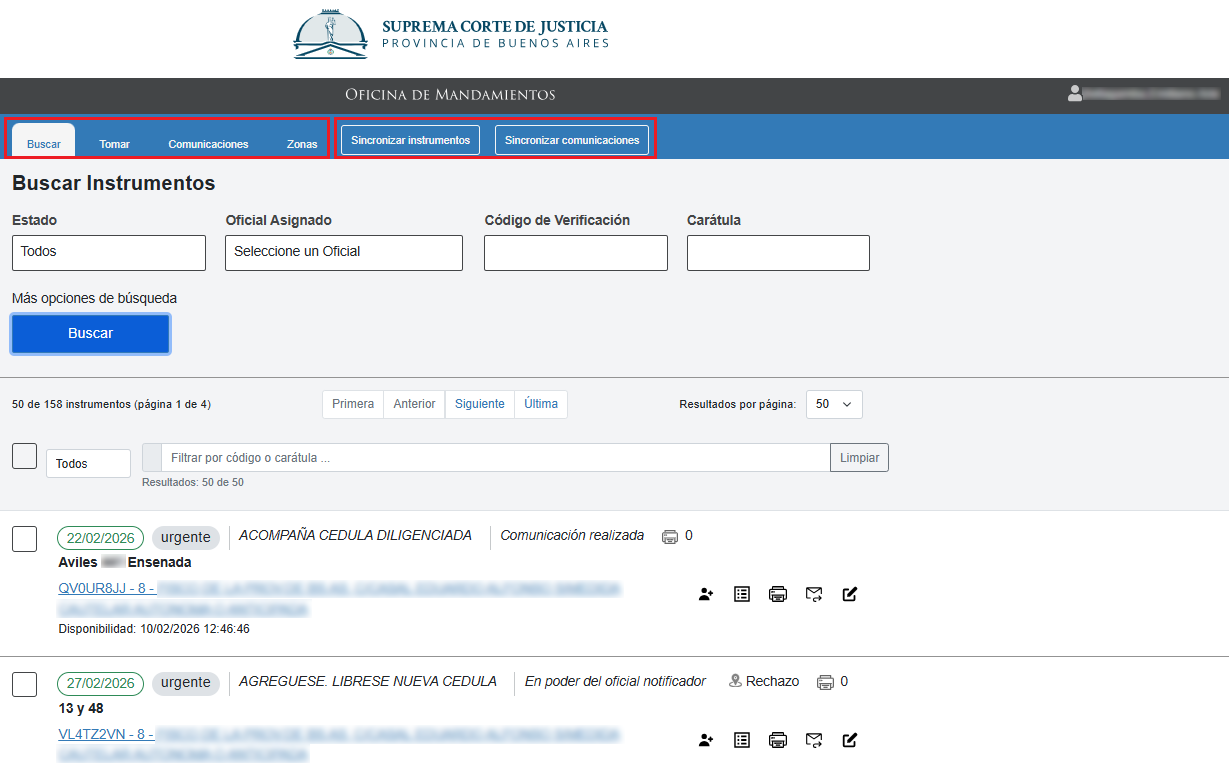Click edit pencil icon for QV0UR8JJ
This screenshot has height=767, width=1229.
click(x=850, y=594)
